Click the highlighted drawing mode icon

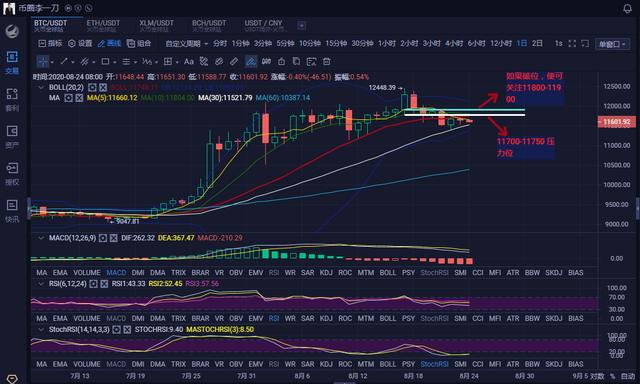(251, 62)
